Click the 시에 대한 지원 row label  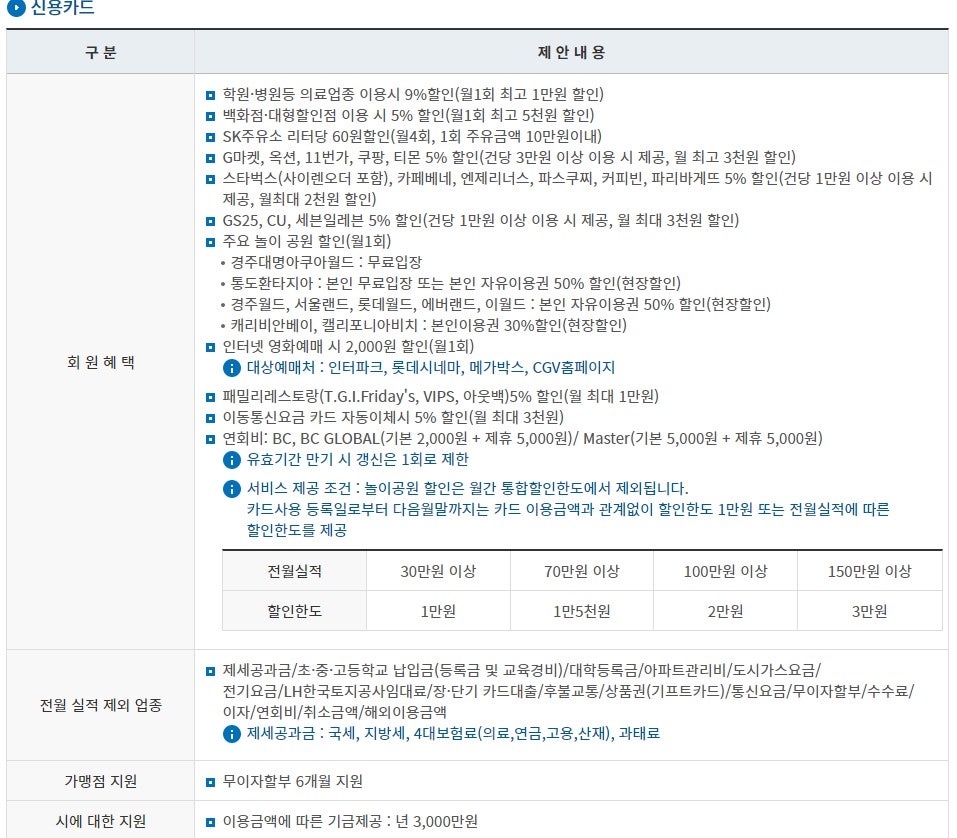click(x=101, y=822)
